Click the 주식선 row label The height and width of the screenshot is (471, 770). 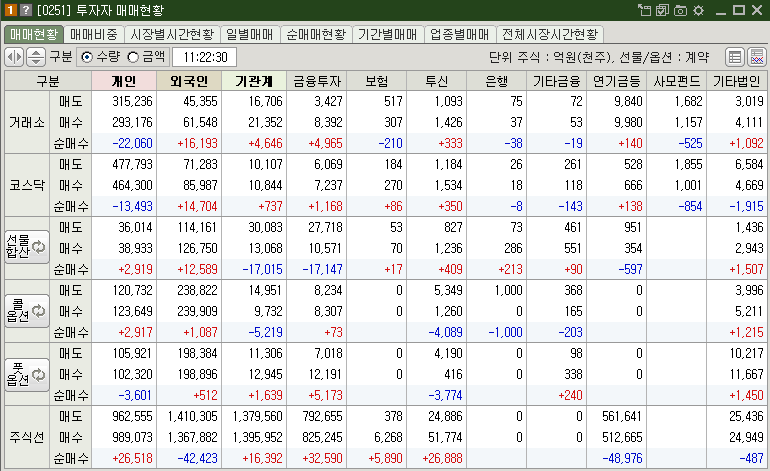click(27, 437)
